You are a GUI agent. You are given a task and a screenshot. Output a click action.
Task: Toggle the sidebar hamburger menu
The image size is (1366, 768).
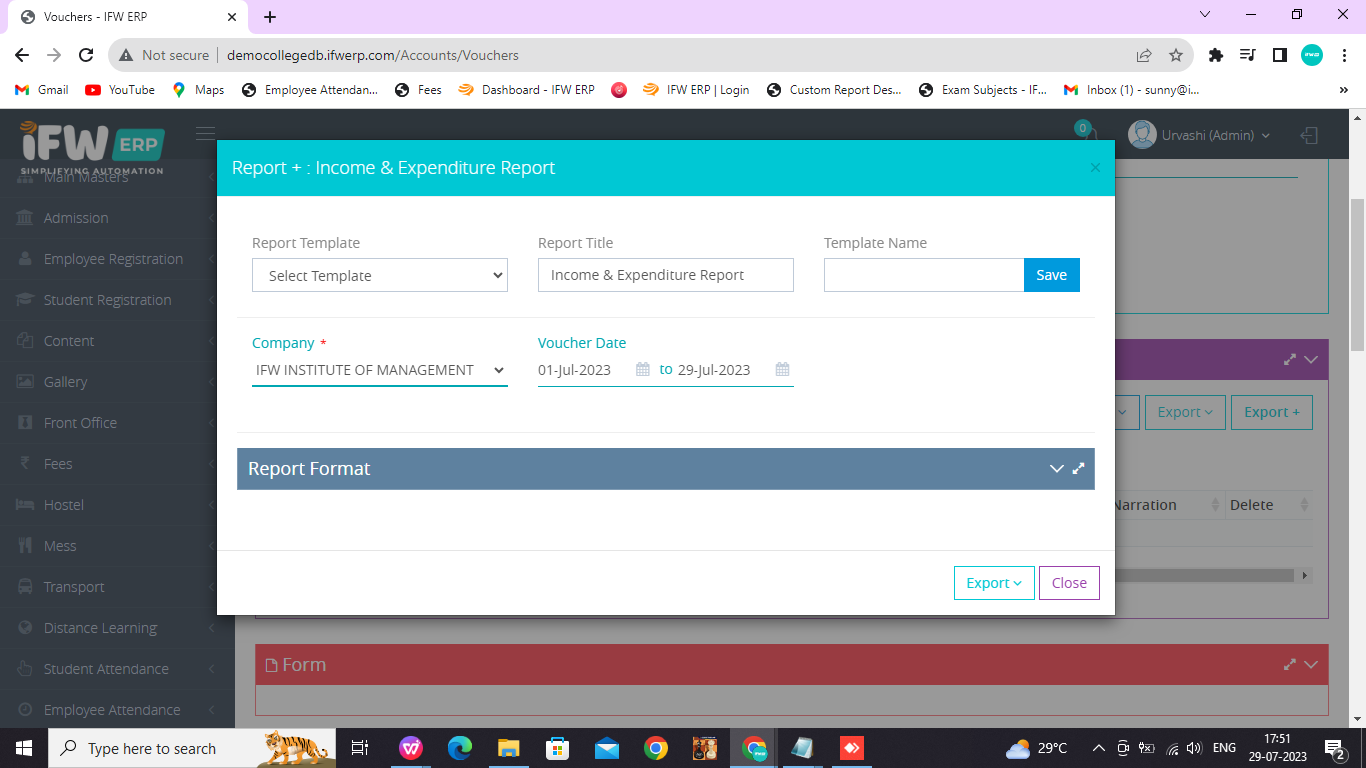point(205,133)
